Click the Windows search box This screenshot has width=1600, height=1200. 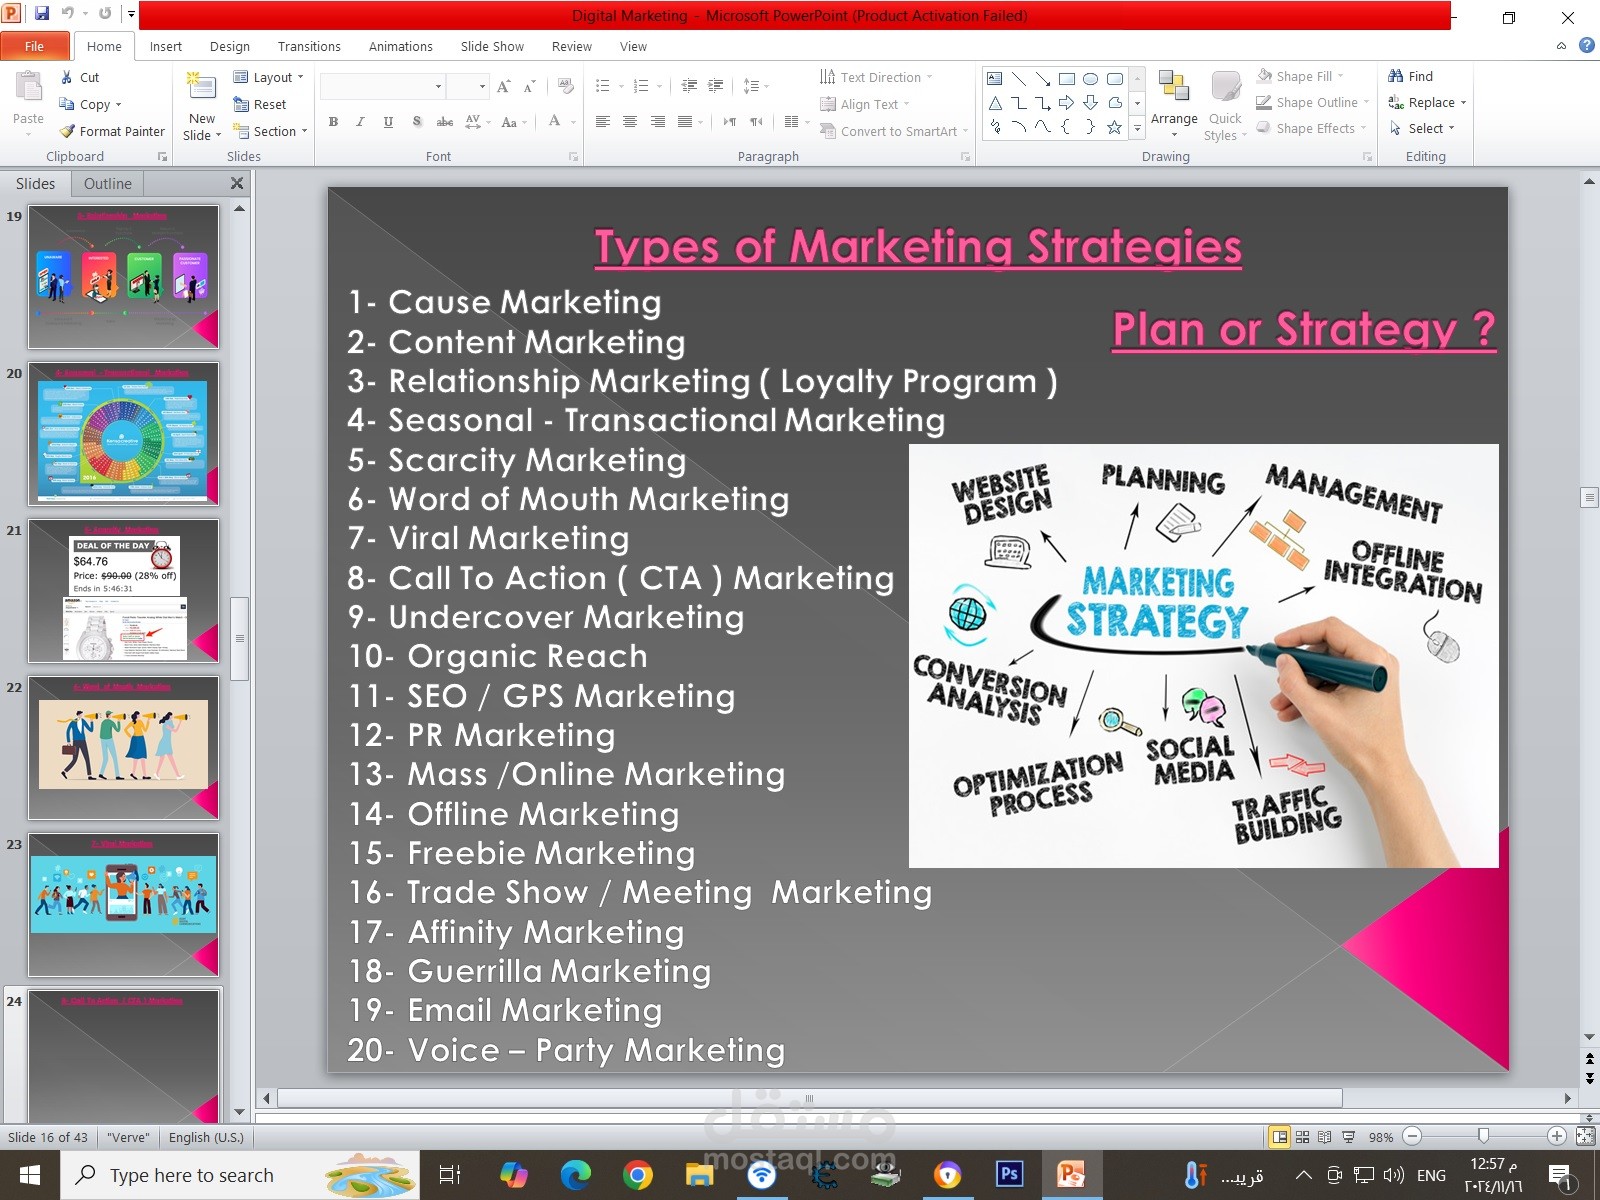(240, 1175)
